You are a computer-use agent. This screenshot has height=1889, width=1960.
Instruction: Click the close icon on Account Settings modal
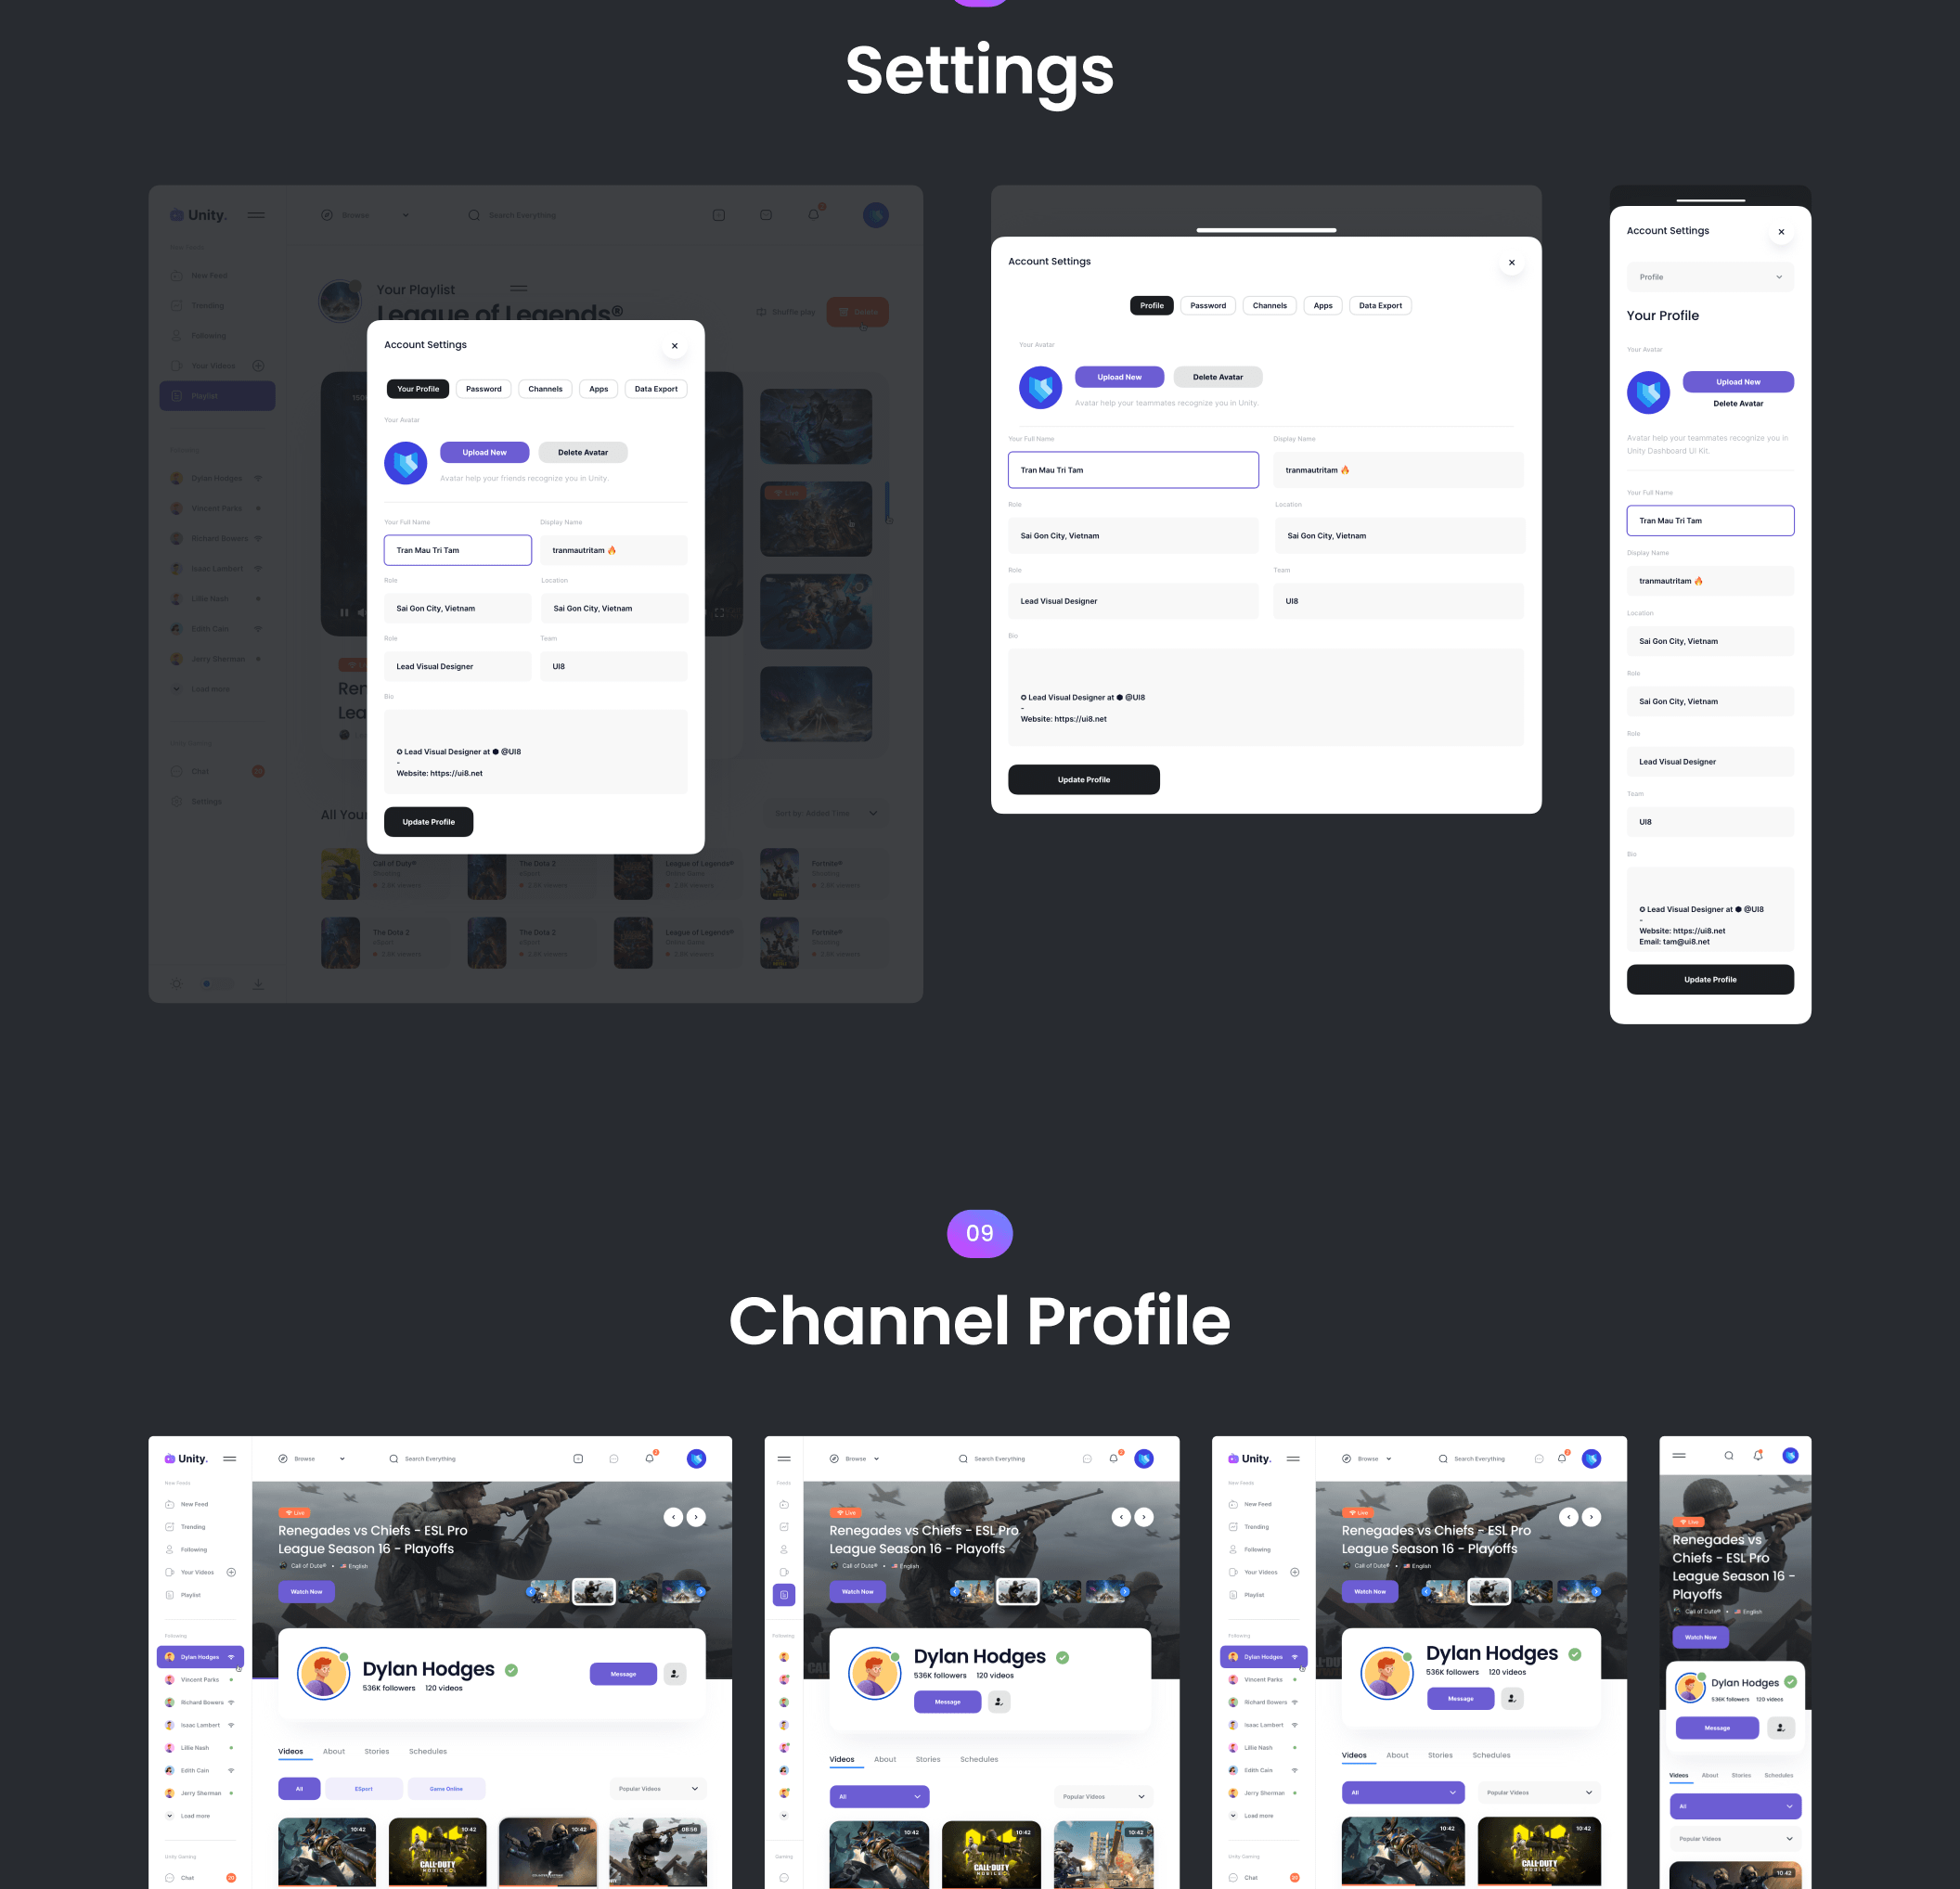click(x=676, y=344)
